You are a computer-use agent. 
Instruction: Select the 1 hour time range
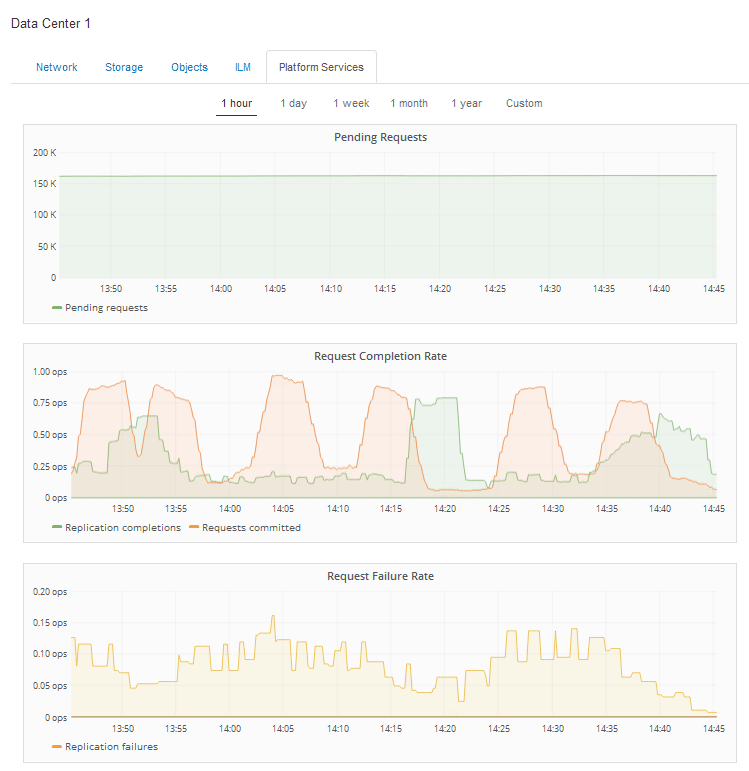(236, 103)
